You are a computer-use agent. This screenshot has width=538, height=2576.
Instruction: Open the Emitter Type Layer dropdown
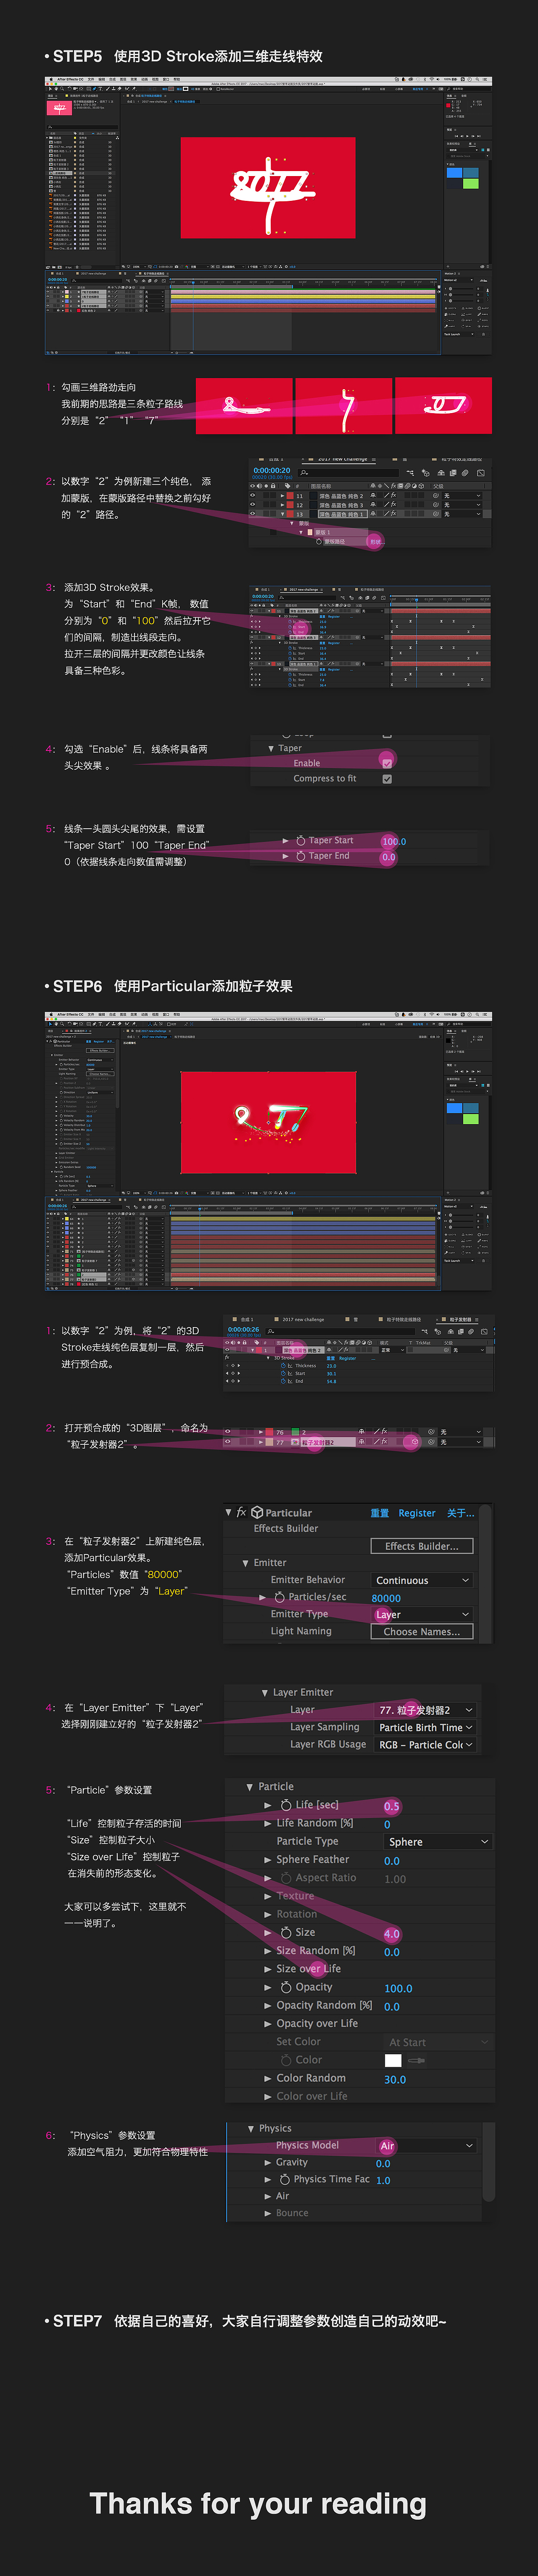pos(422,1614)
